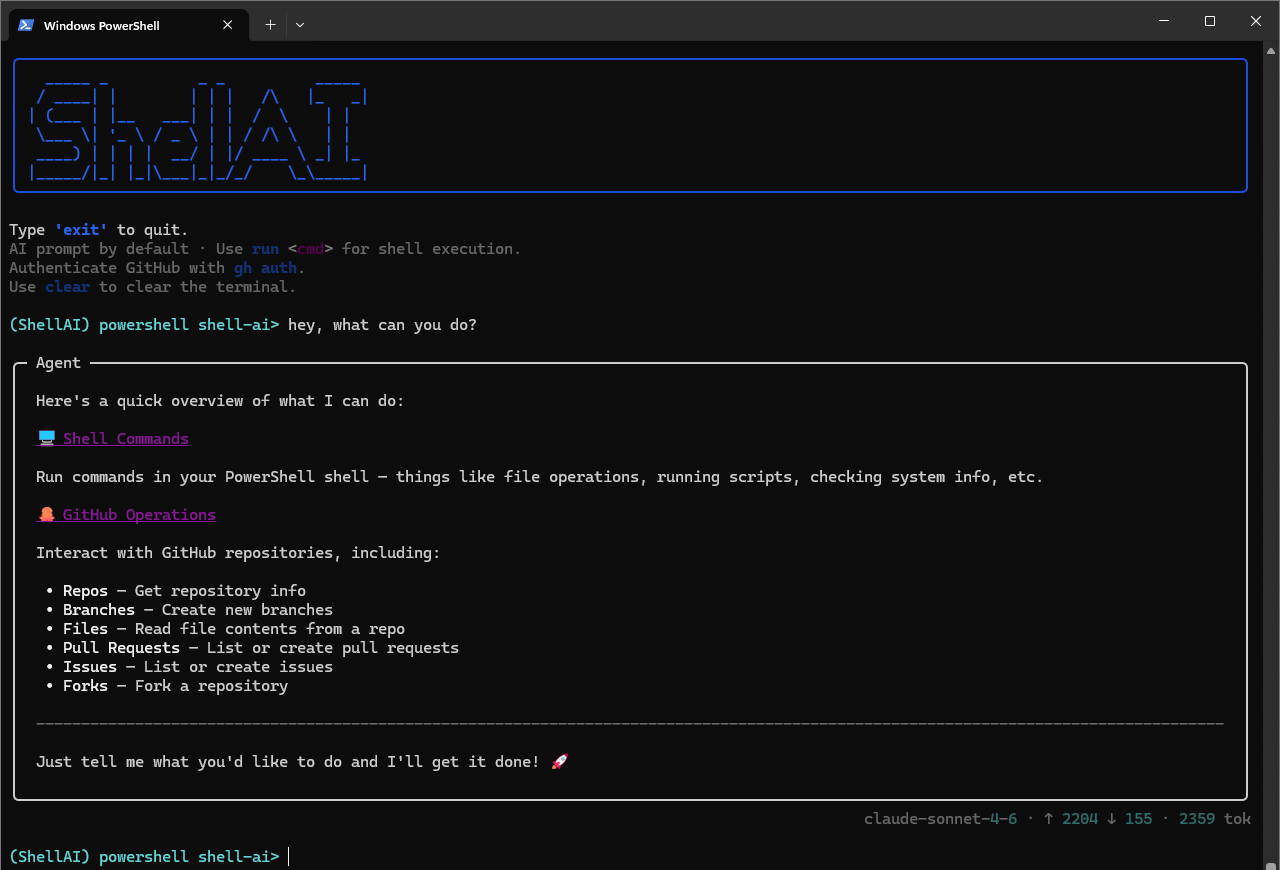Click the PowerShell icon in the tab
Screen dimensions: 1280x870
tap(26, 25)
